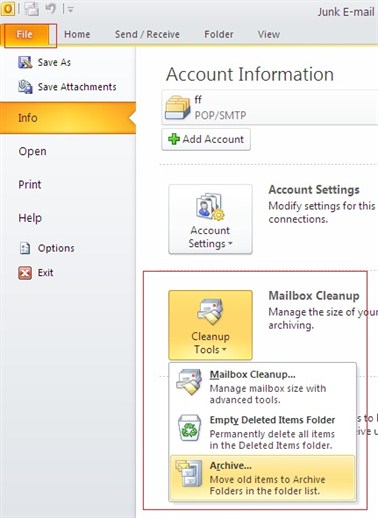Click the Mailbox Cleanup section heading text

[314, 296]
